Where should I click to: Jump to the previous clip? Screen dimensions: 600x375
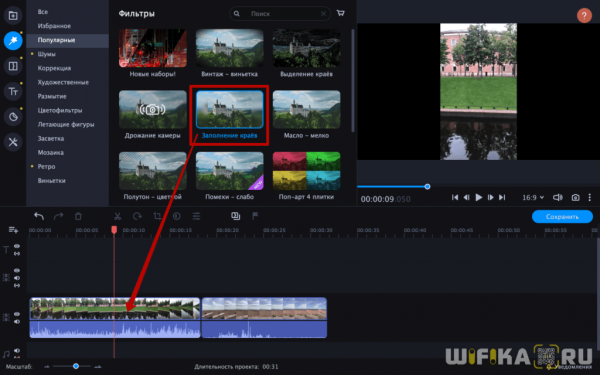455,197
